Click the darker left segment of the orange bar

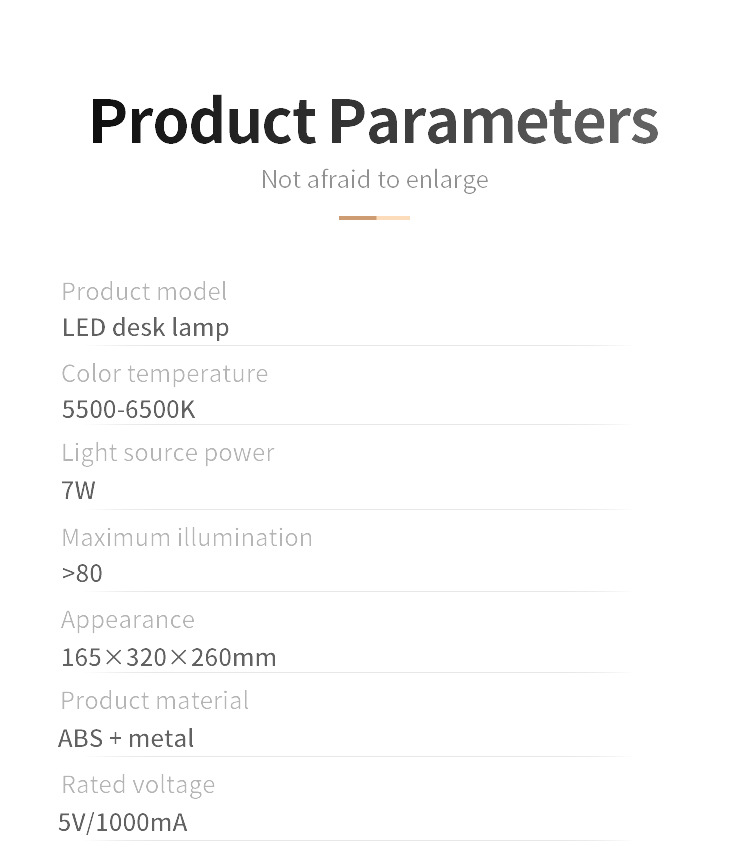tap(357, 217)
